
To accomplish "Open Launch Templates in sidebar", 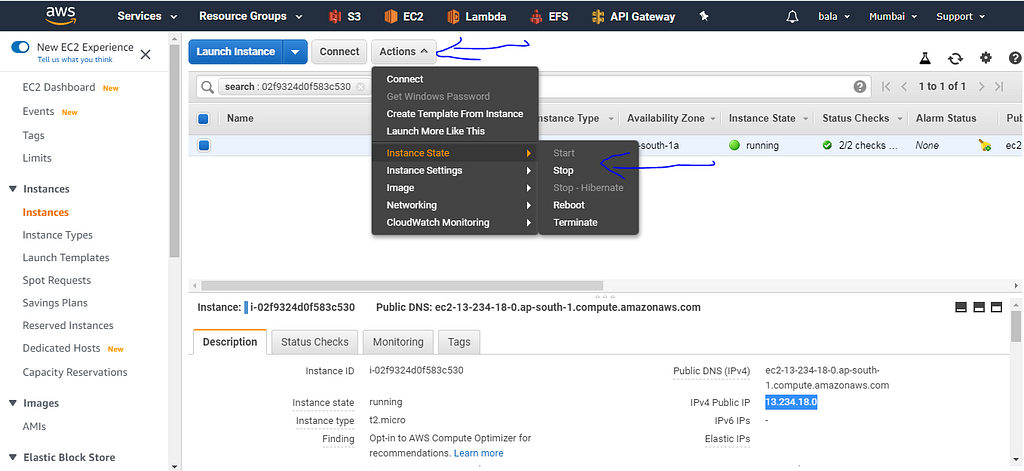I will click(x=66, y=257).
